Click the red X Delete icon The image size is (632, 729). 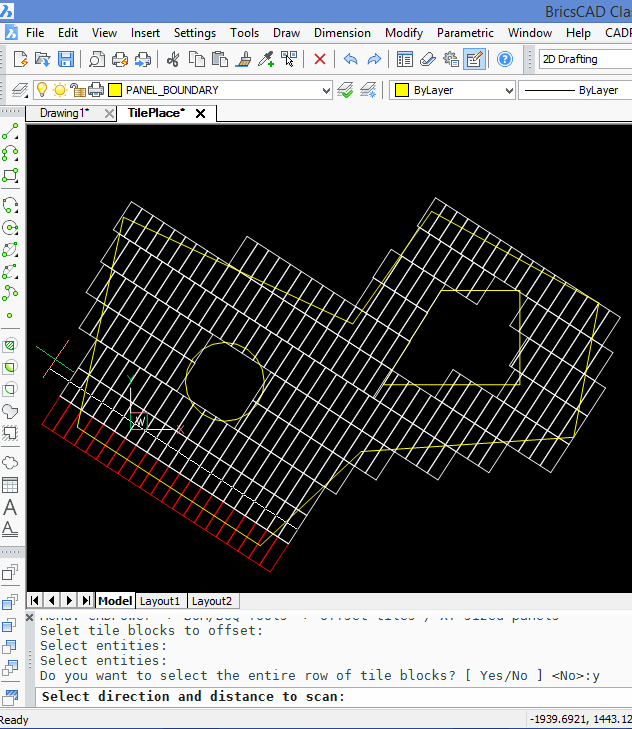click(320, 59)
